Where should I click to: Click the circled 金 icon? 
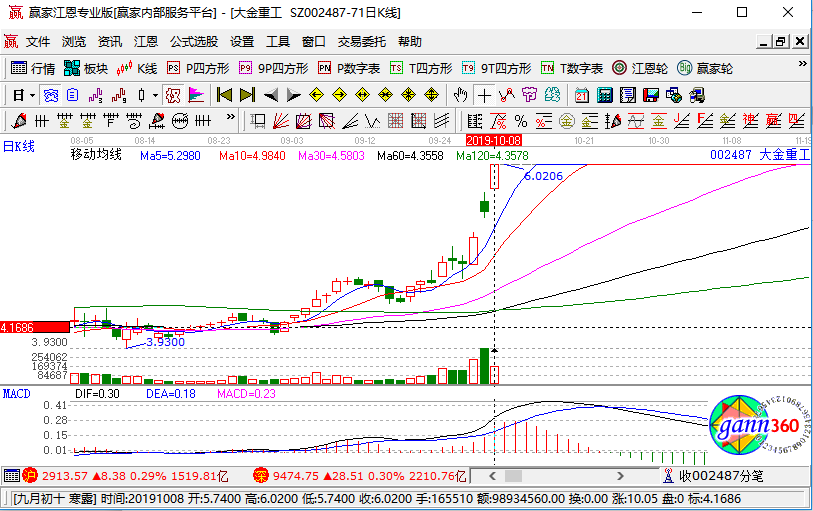(567, 121)
